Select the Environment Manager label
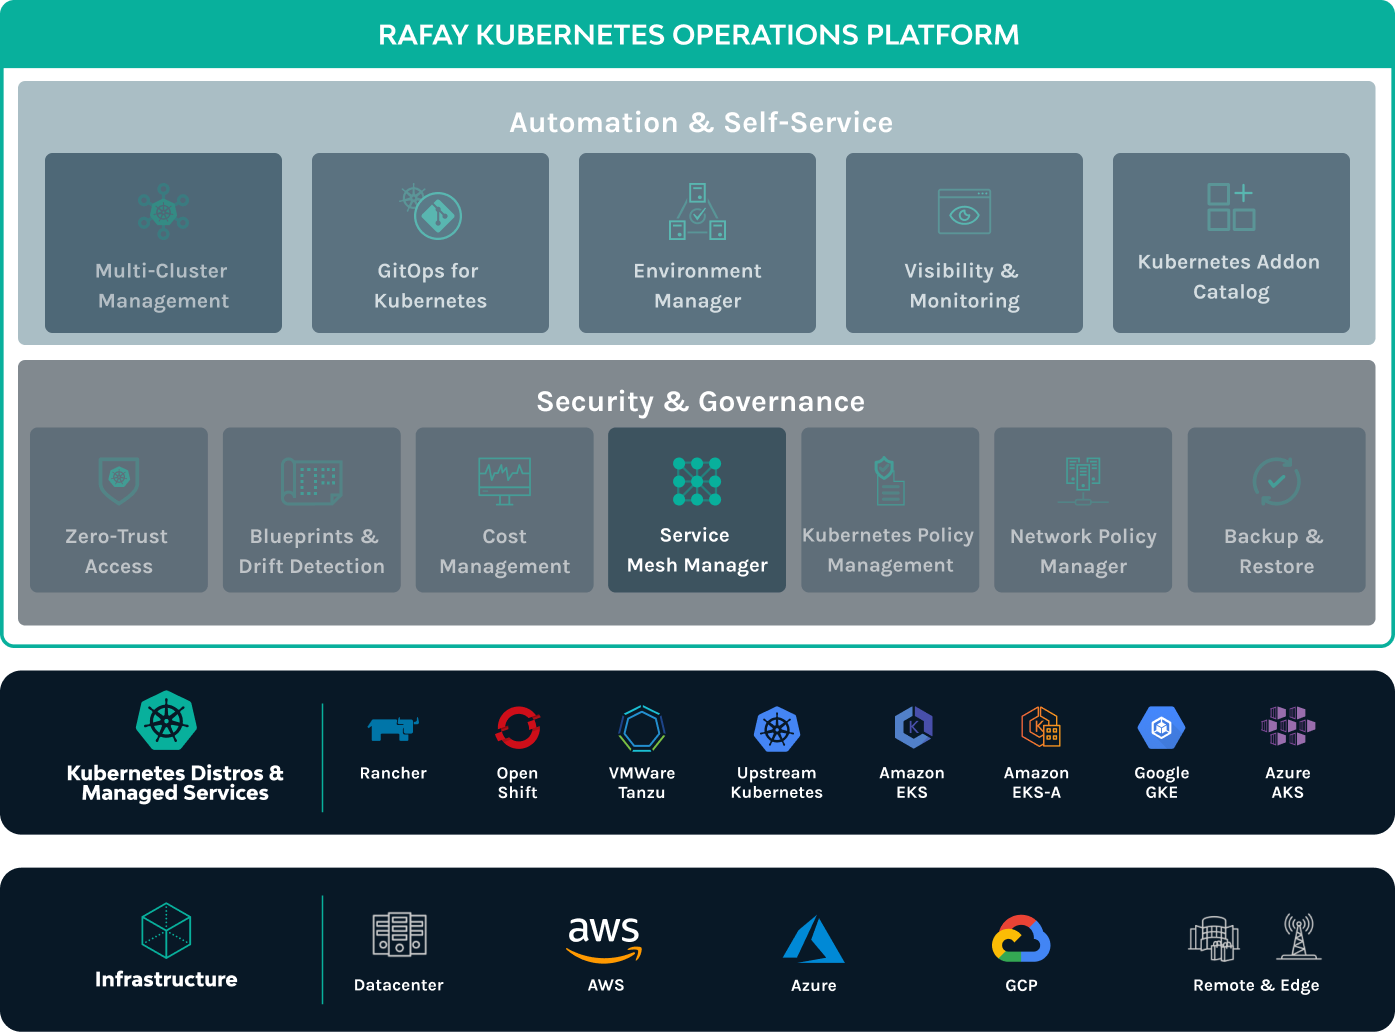 pyautogui.click(x=697, y=286)
